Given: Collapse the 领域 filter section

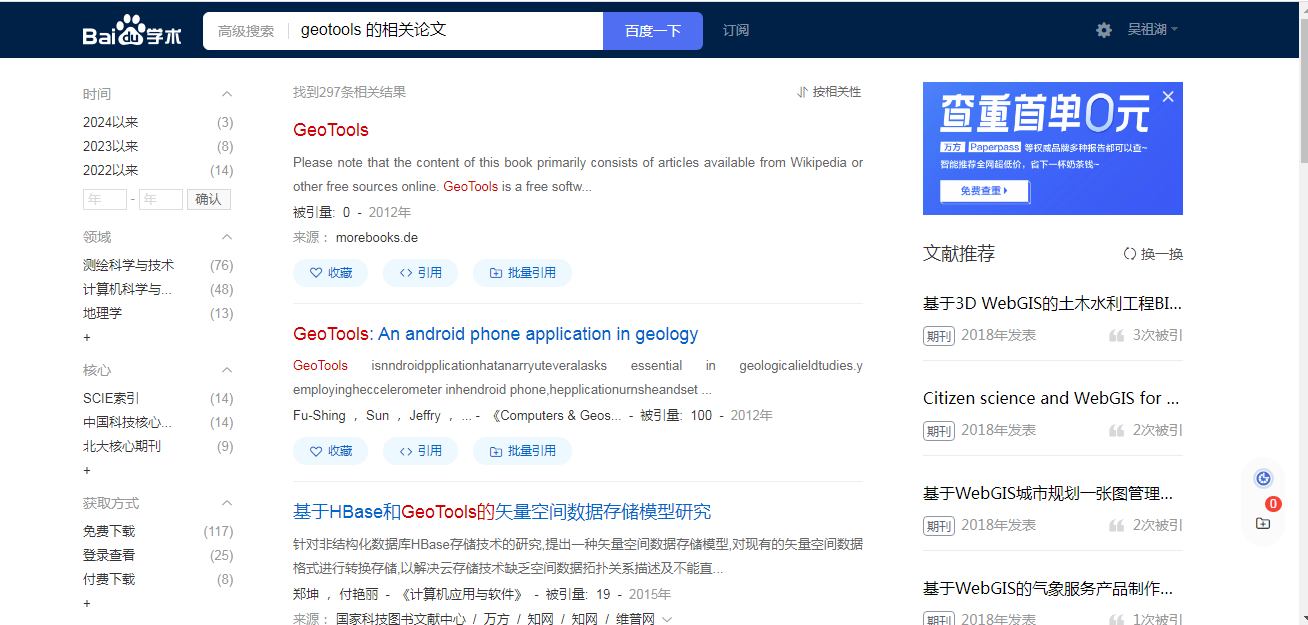Looking at the screenshot, I should (227, 237).
